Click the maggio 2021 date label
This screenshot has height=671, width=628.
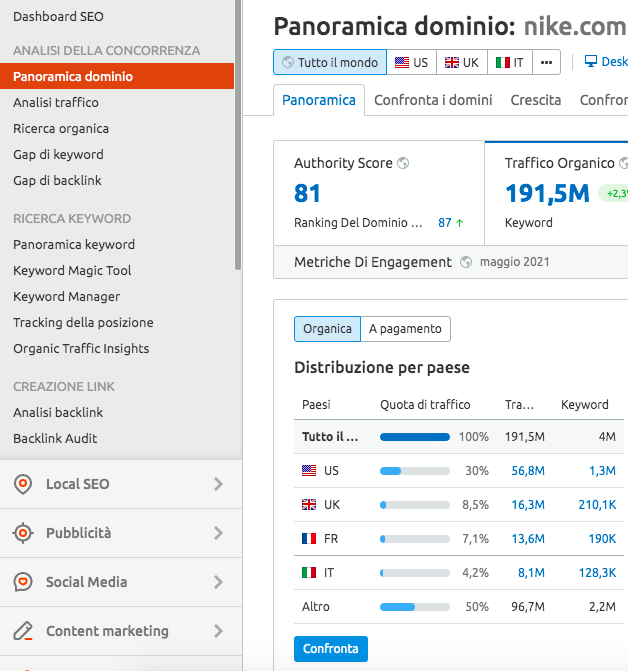[x=515, y=261]
